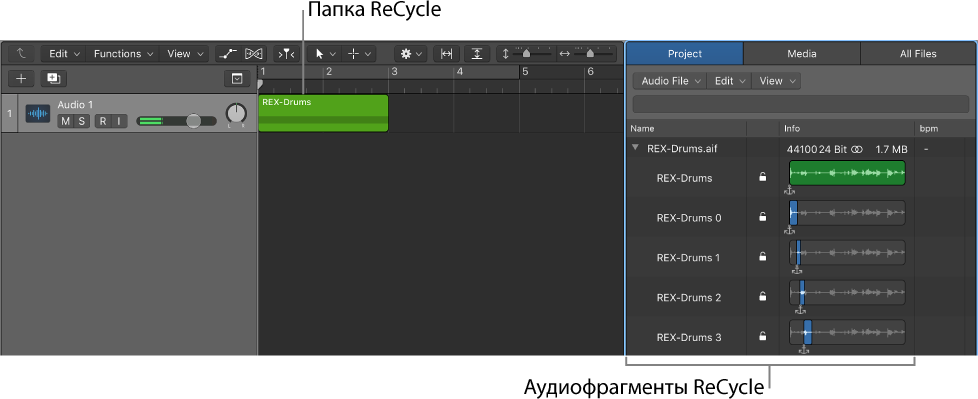The width and height of the screenshot is (978, 399).
Task: Click the vertical auto-zoom icon
Action: [477, 54]
